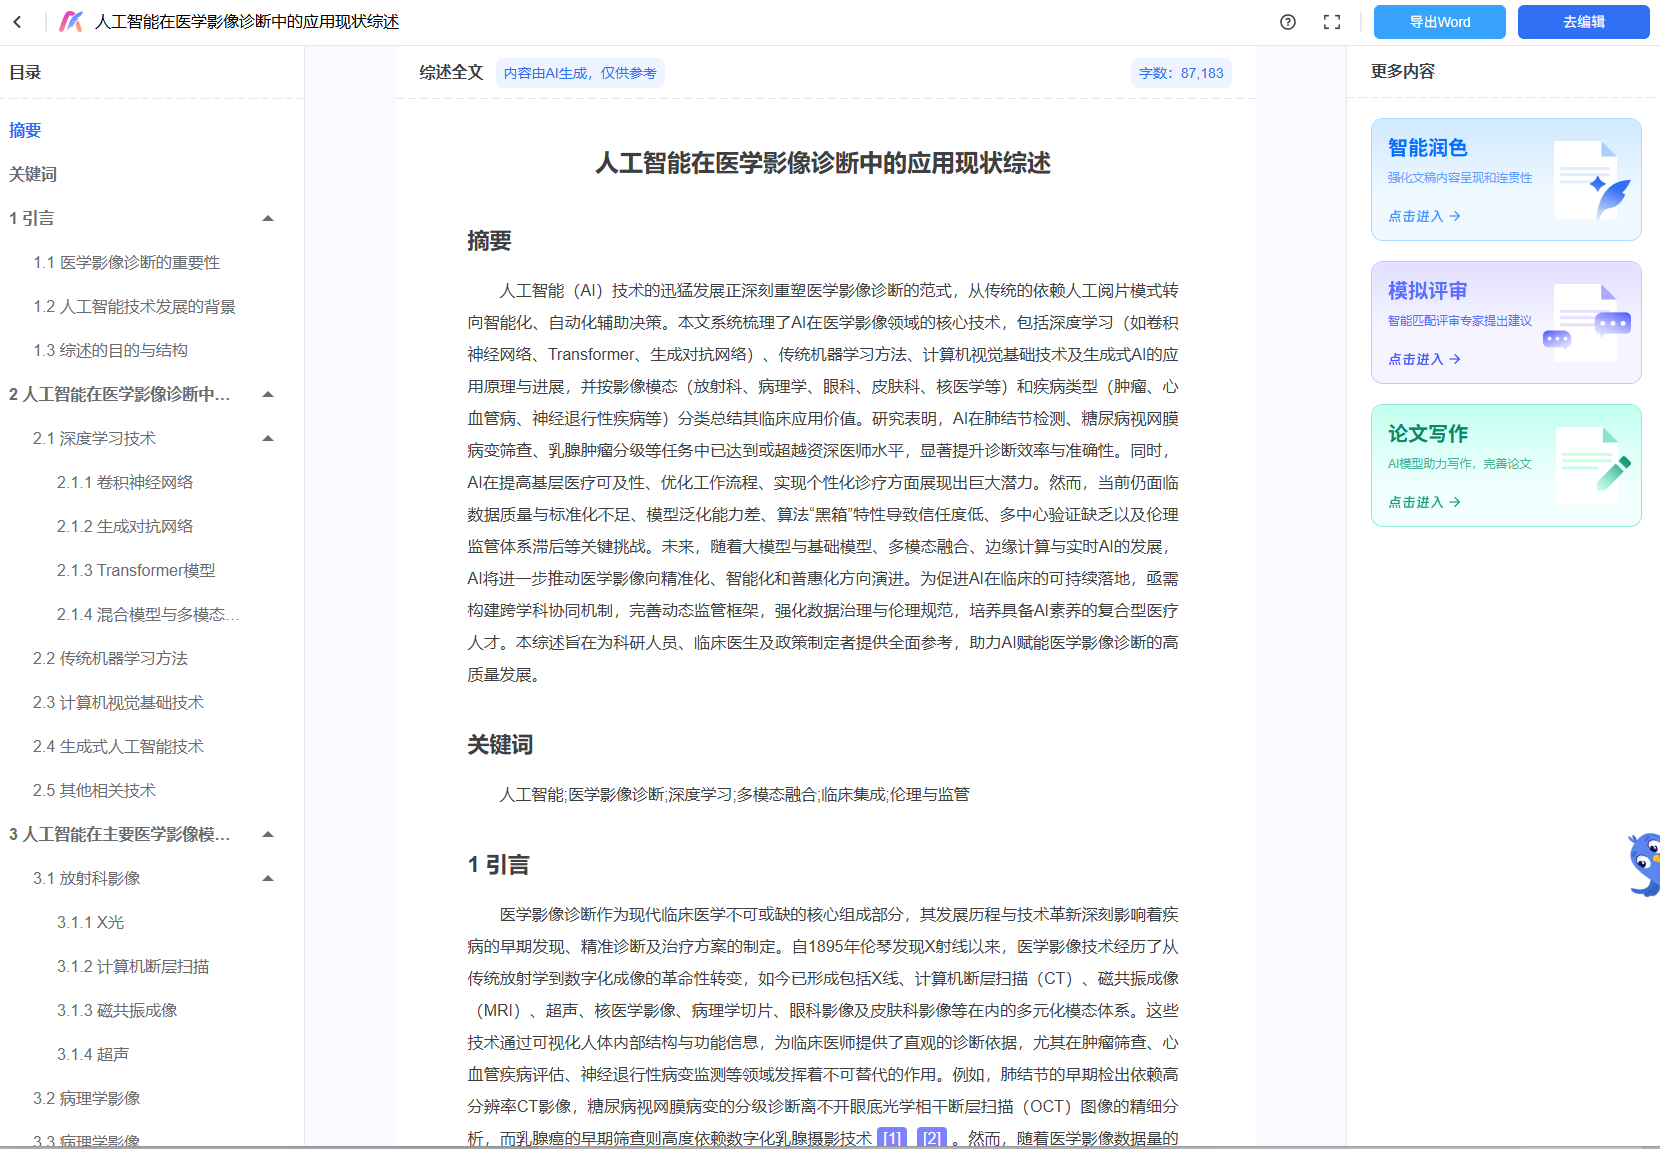Image resolution: width=1660 pixels, height=1149 pixels.
Task: Click the 3.1 放射科影像 outline label
Action: (x=86, y=878)
